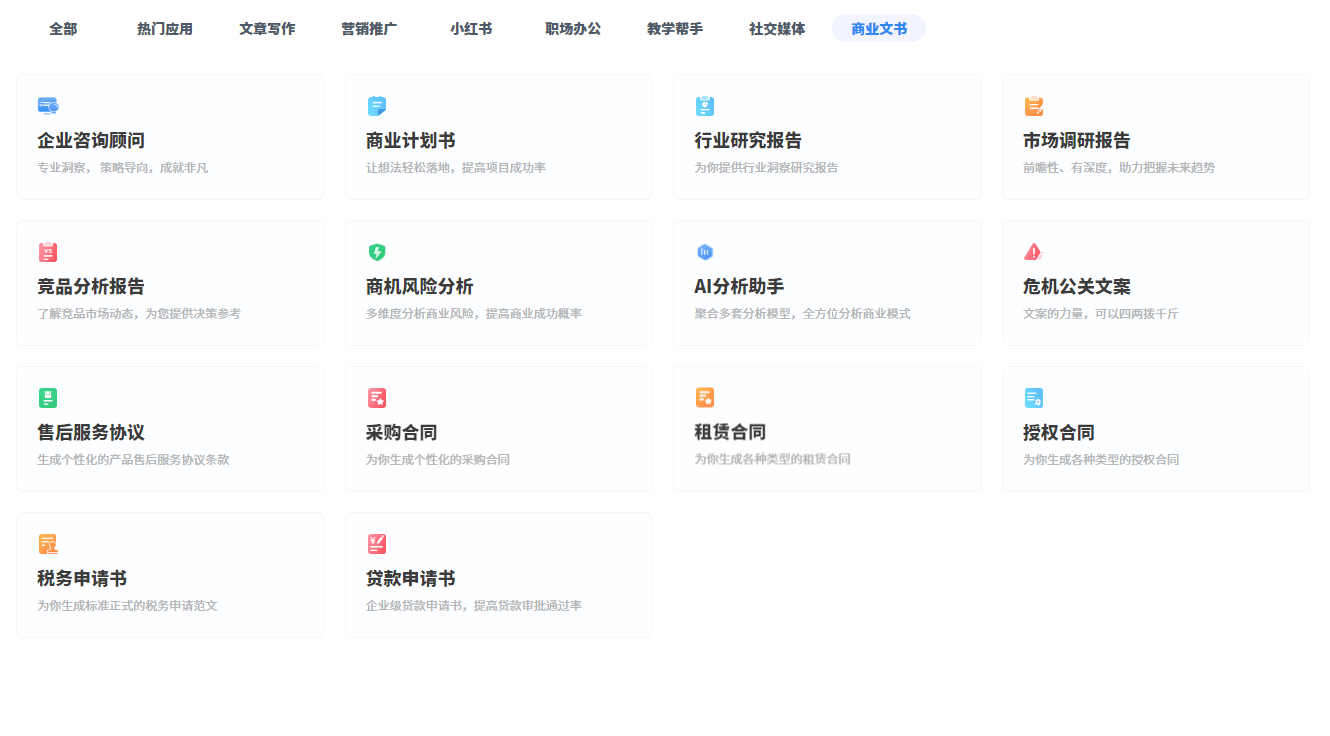The image size is (1330, 736).
Task: Choose the 租赁合同 title
Action: click(730, 433)
